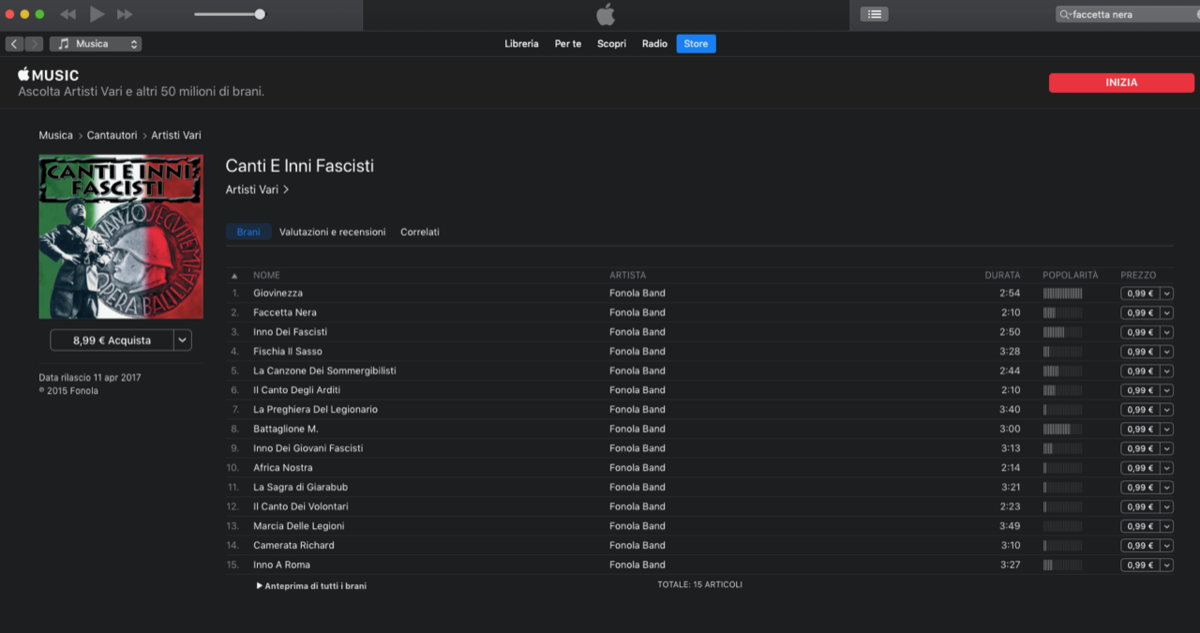Expand the album purchase options arrow
Image resolution: width=1200 pixels, height=633 pixels.
click(182, 340)
